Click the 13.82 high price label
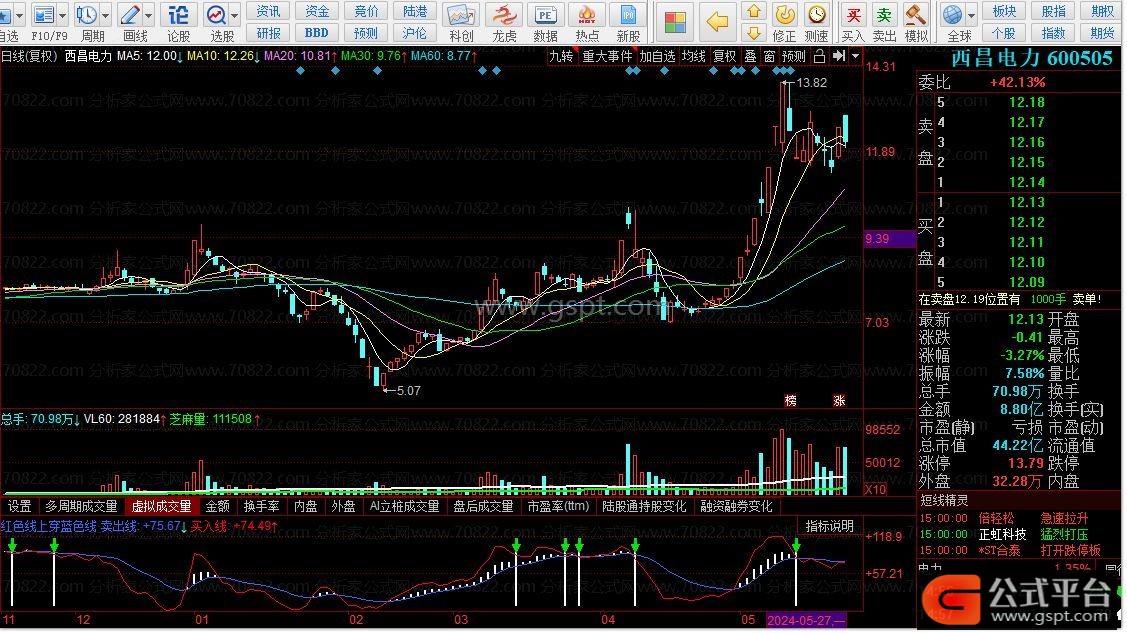This screenshot has height=633, width=1127. (811, 83)
